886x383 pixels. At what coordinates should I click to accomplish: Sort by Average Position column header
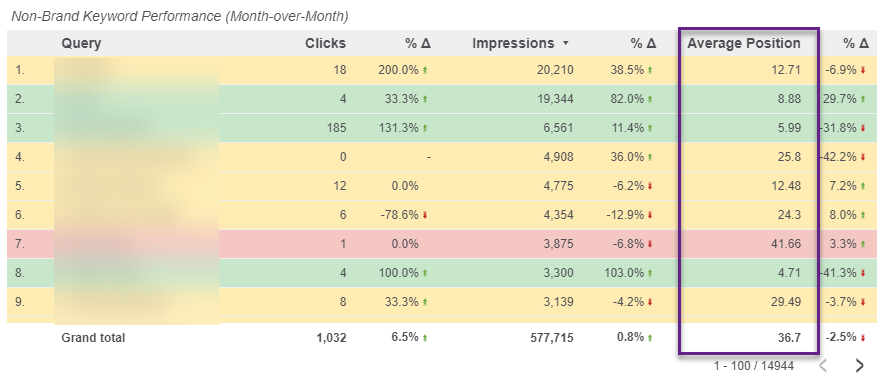[x=744, y=43]
